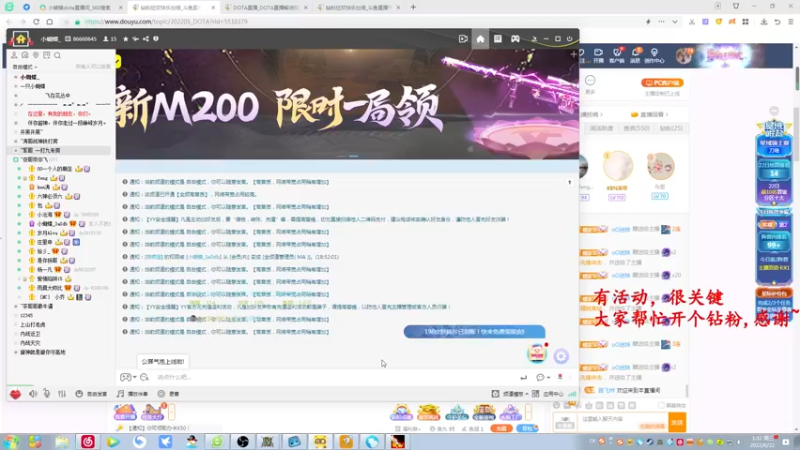Click the star favorite icon in YY header
The height and width of the screenshot is (450, 800).
tap(126, 39)
